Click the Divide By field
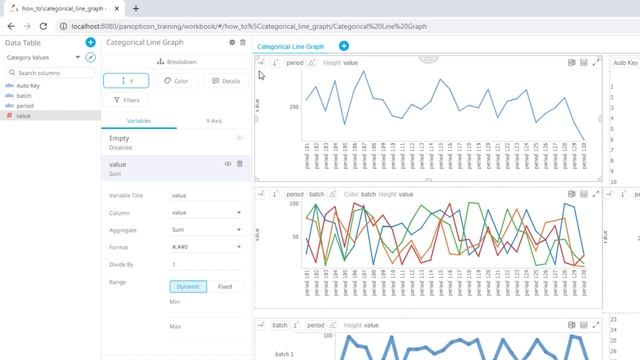640x360 pixels. coord(206,264)
